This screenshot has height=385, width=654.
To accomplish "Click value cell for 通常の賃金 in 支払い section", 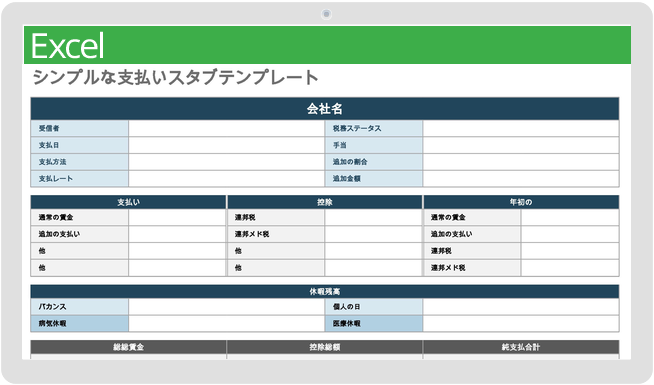I will [x=177, y=217].
